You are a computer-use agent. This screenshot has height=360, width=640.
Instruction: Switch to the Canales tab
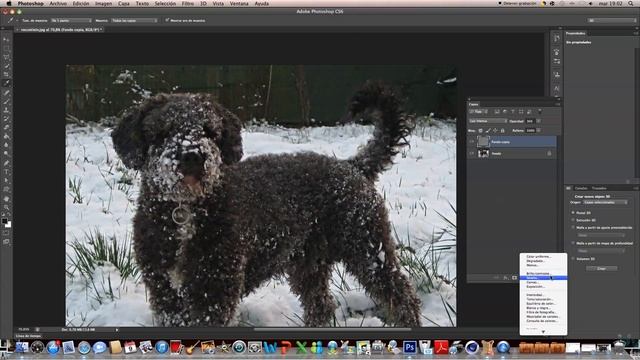click(580, 188)
